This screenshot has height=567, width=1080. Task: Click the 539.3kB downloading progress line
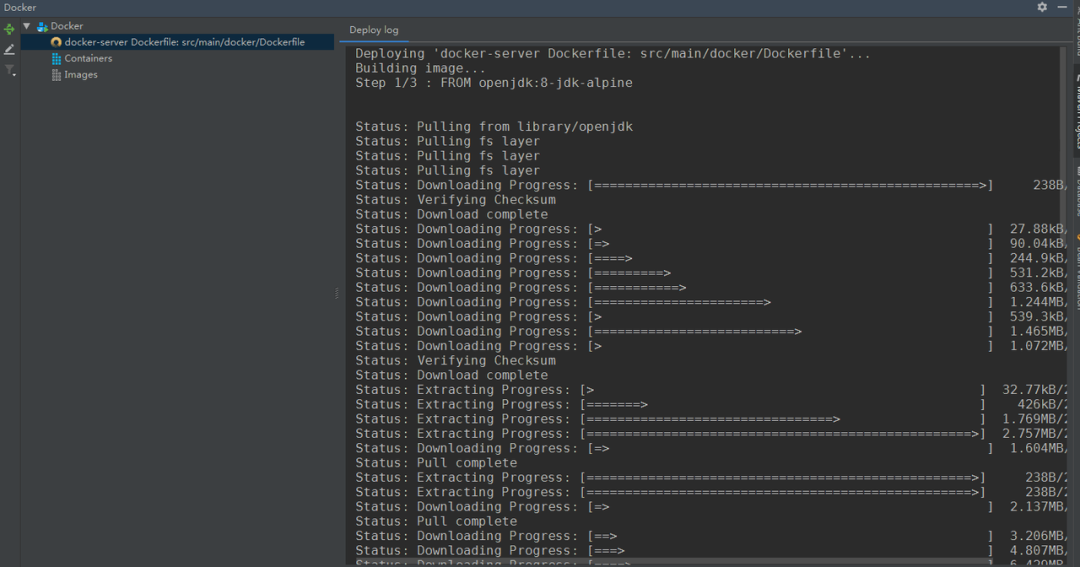(711, 317)
